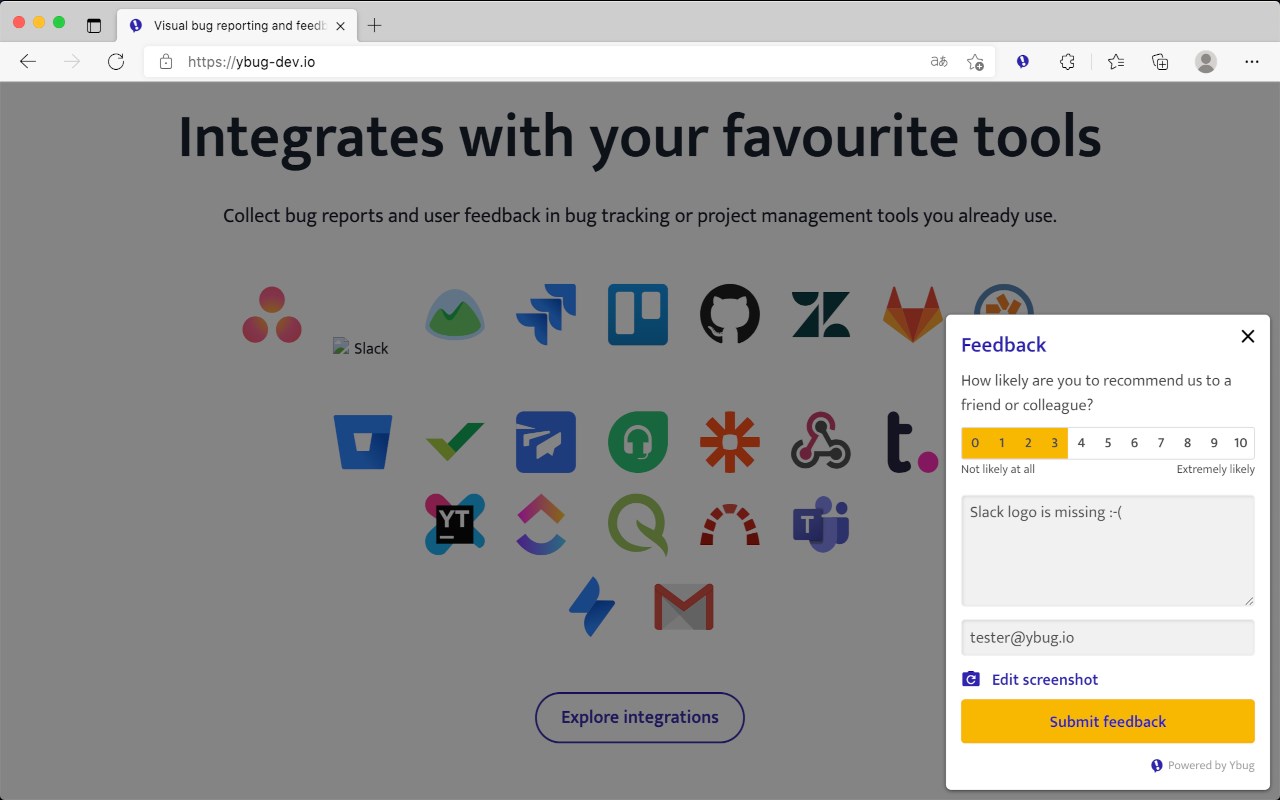
Task: Click the Bitbucket logo icon
Action: pos(363,442)
